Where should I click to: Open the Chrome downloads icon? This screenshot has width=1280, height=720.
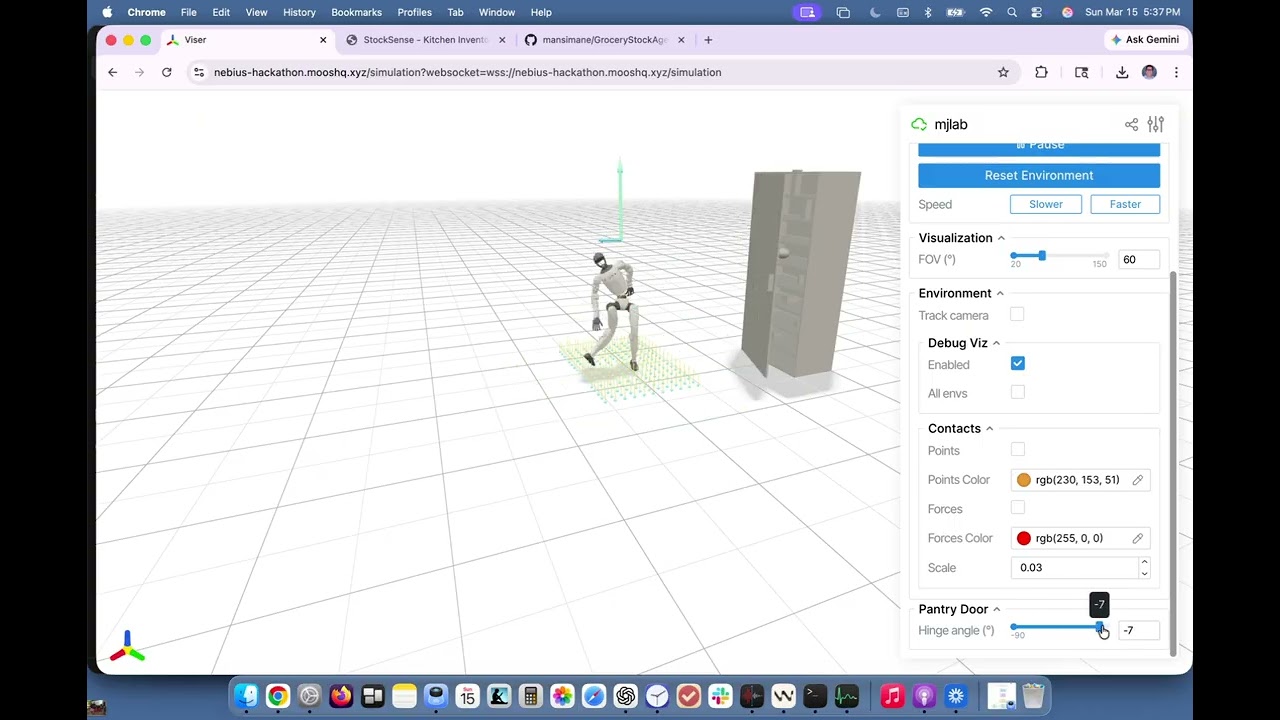1122,72
